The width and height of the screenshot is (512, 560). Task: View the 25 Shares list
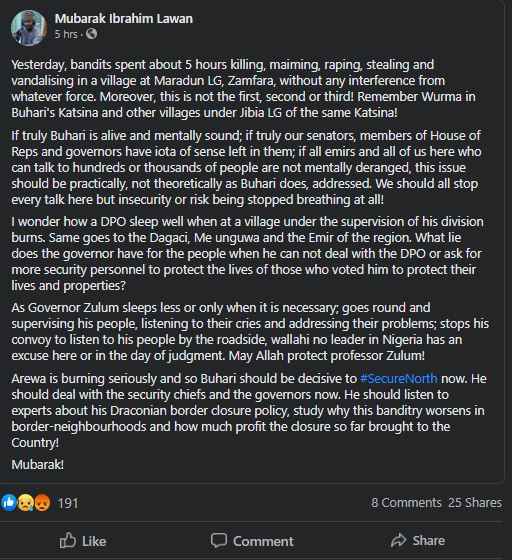[x=475, y=503]
